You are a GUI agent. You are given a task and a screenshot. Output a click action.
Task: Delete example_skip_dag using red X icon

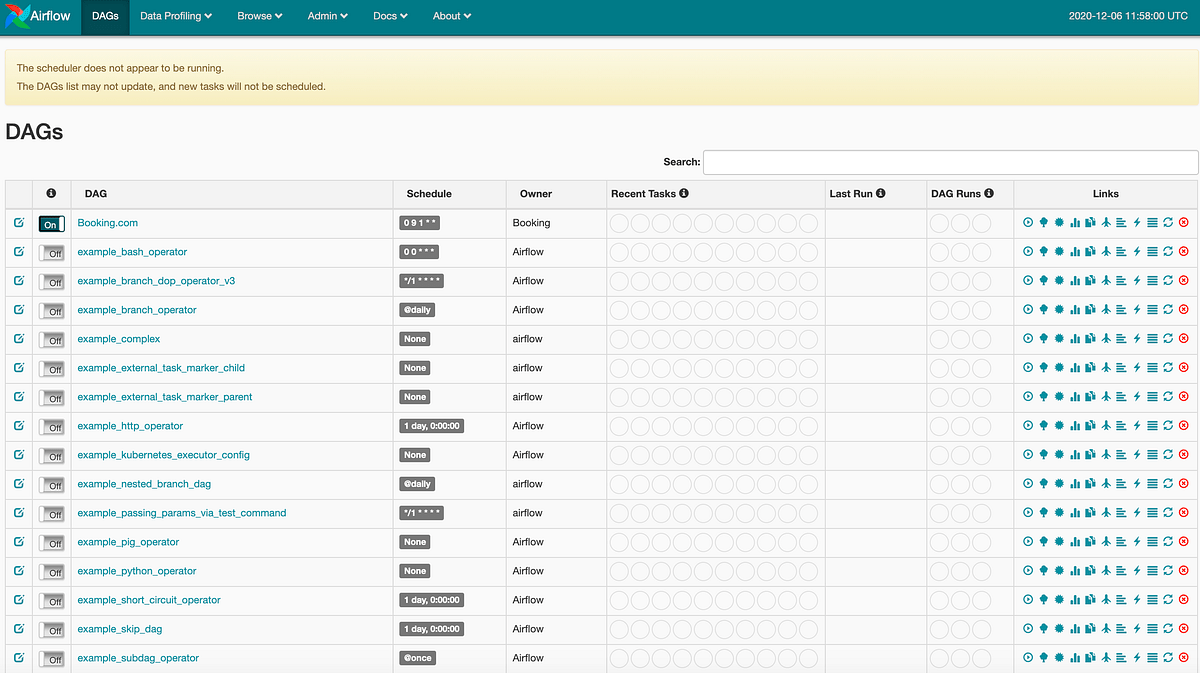coord(1183,628)
